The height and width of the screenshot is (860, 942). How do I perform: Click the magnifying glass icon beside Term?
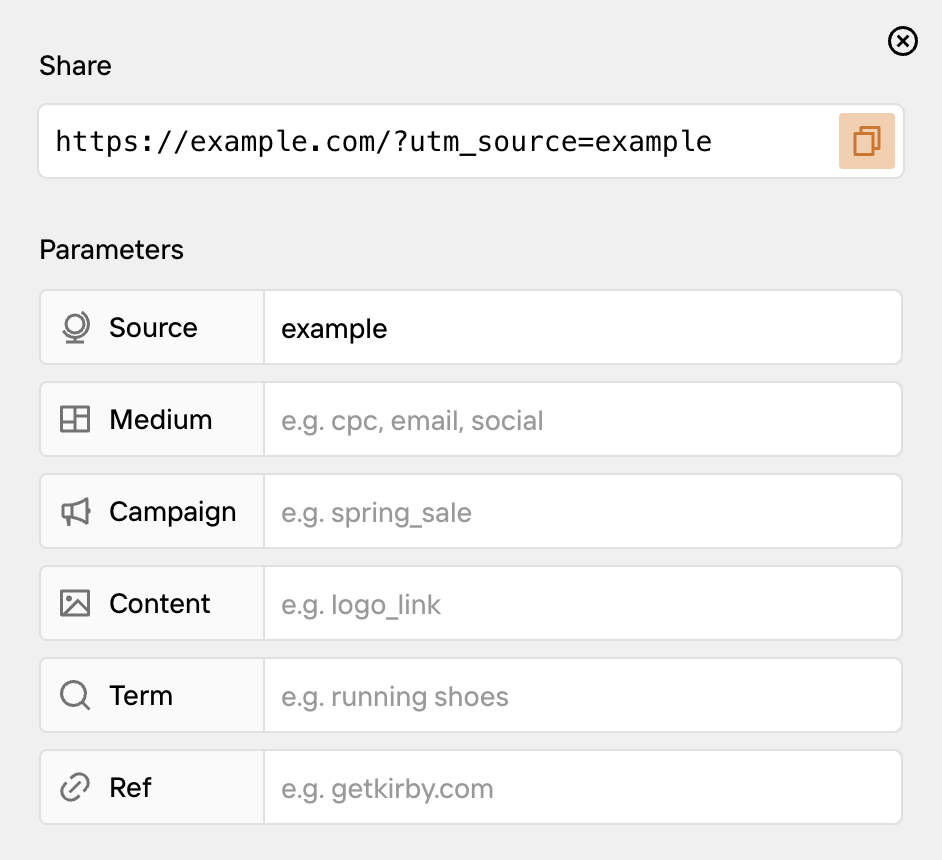[x=74, y=695]
